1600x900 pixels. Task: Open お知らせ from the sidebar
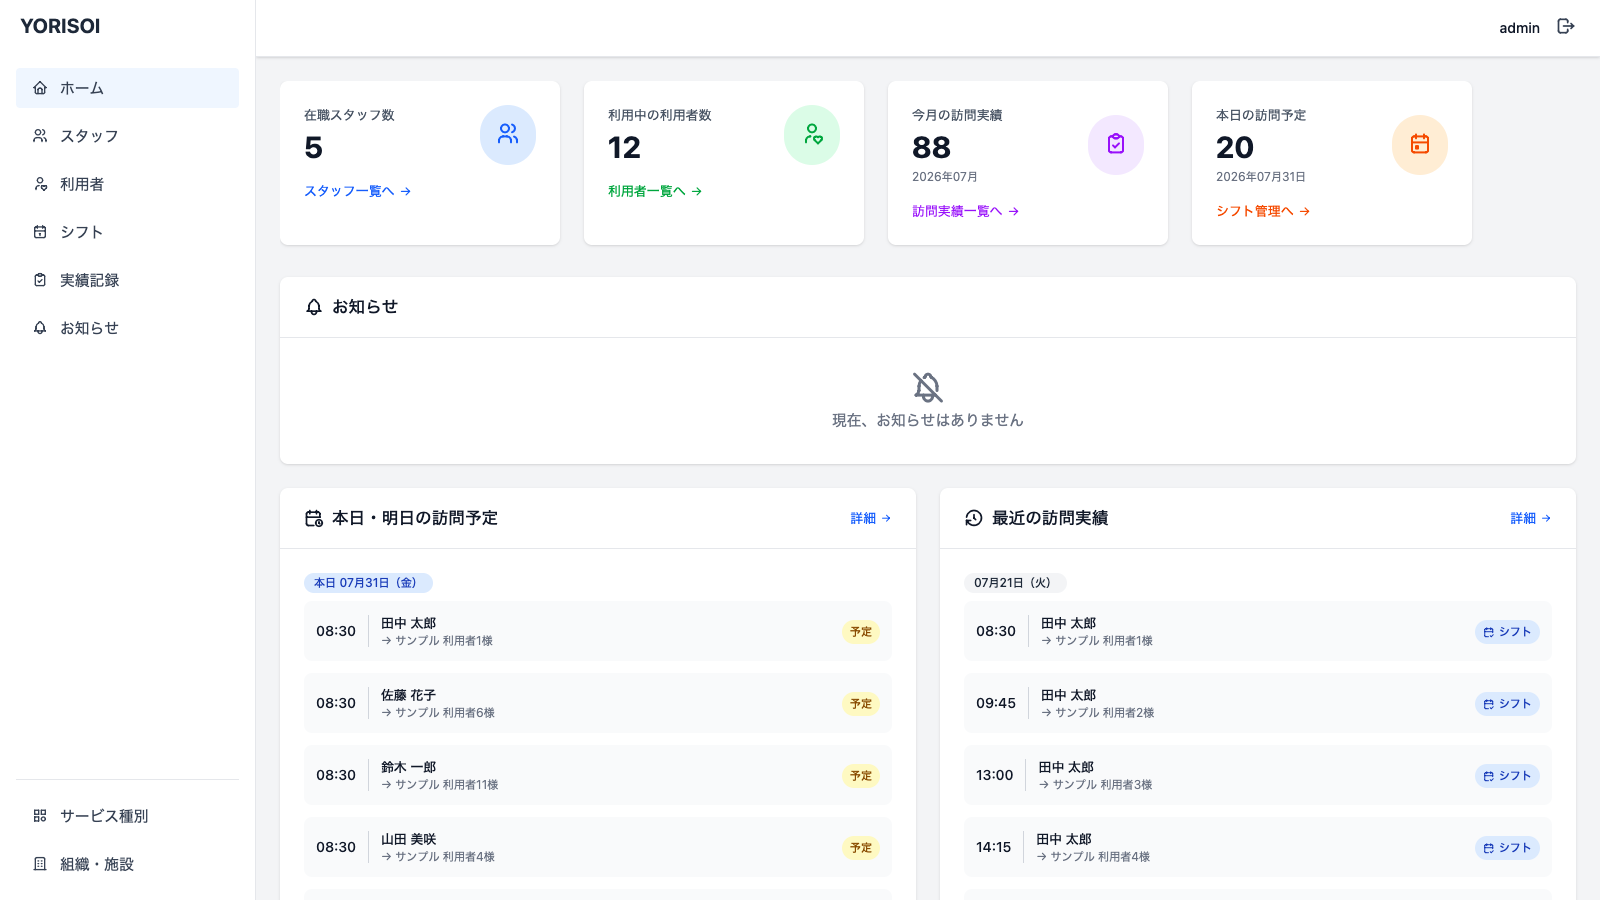coord(127,328)
